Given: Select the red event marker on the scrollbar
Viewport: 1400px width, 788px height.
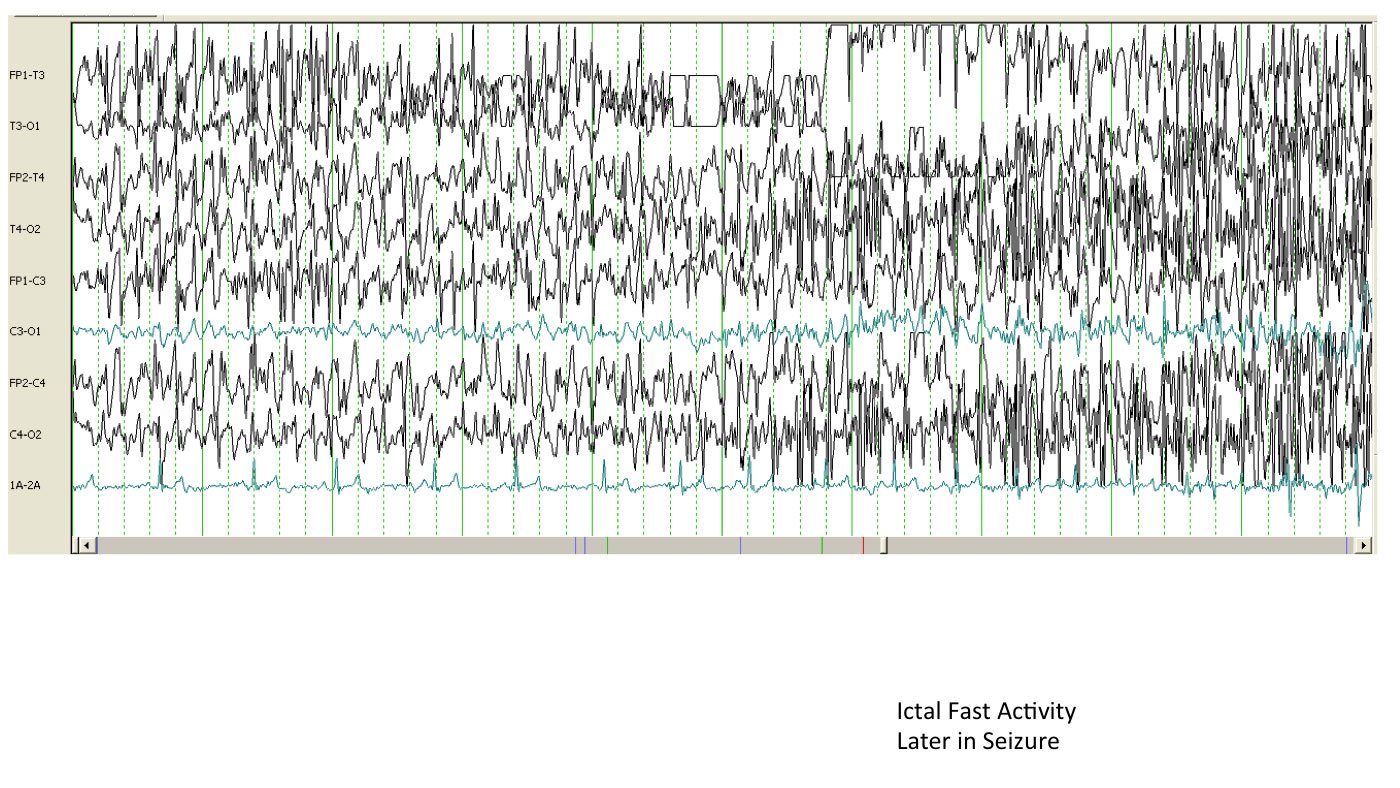Looking at the screenshot, I should coord(863,545).
